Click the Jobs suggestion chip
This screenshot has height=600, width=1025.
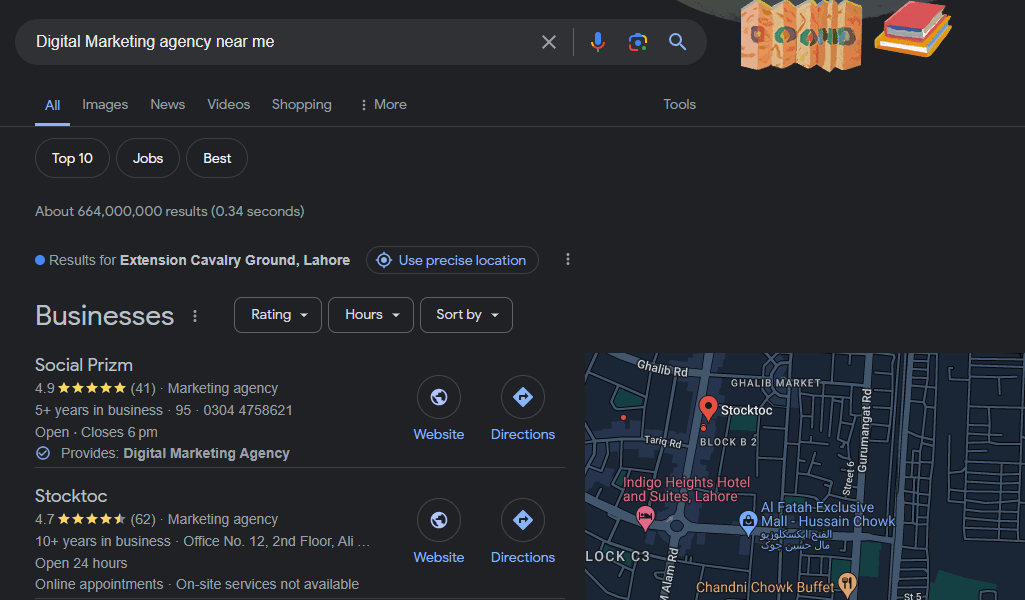pyautogui.click(x=148, y=158)
